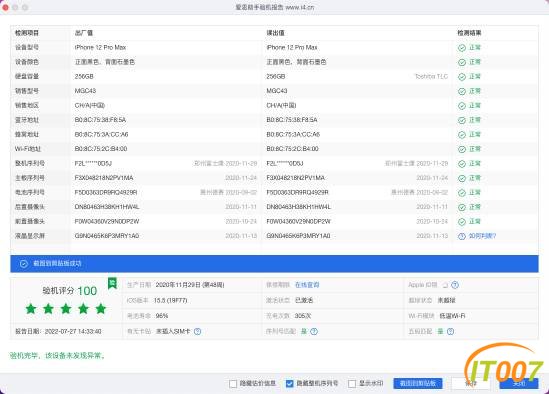The width and height of the screenshot is (549, 394).
Task: Click the 液晶显示屏 row label
Action: tap(30, 236)
